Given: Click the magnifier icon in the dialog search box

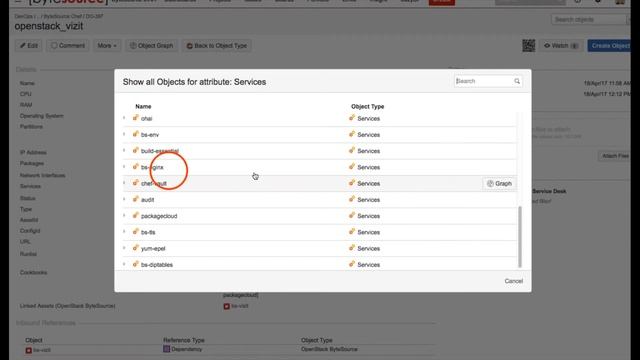Looking at the screenshot, I should pos(517,81).
